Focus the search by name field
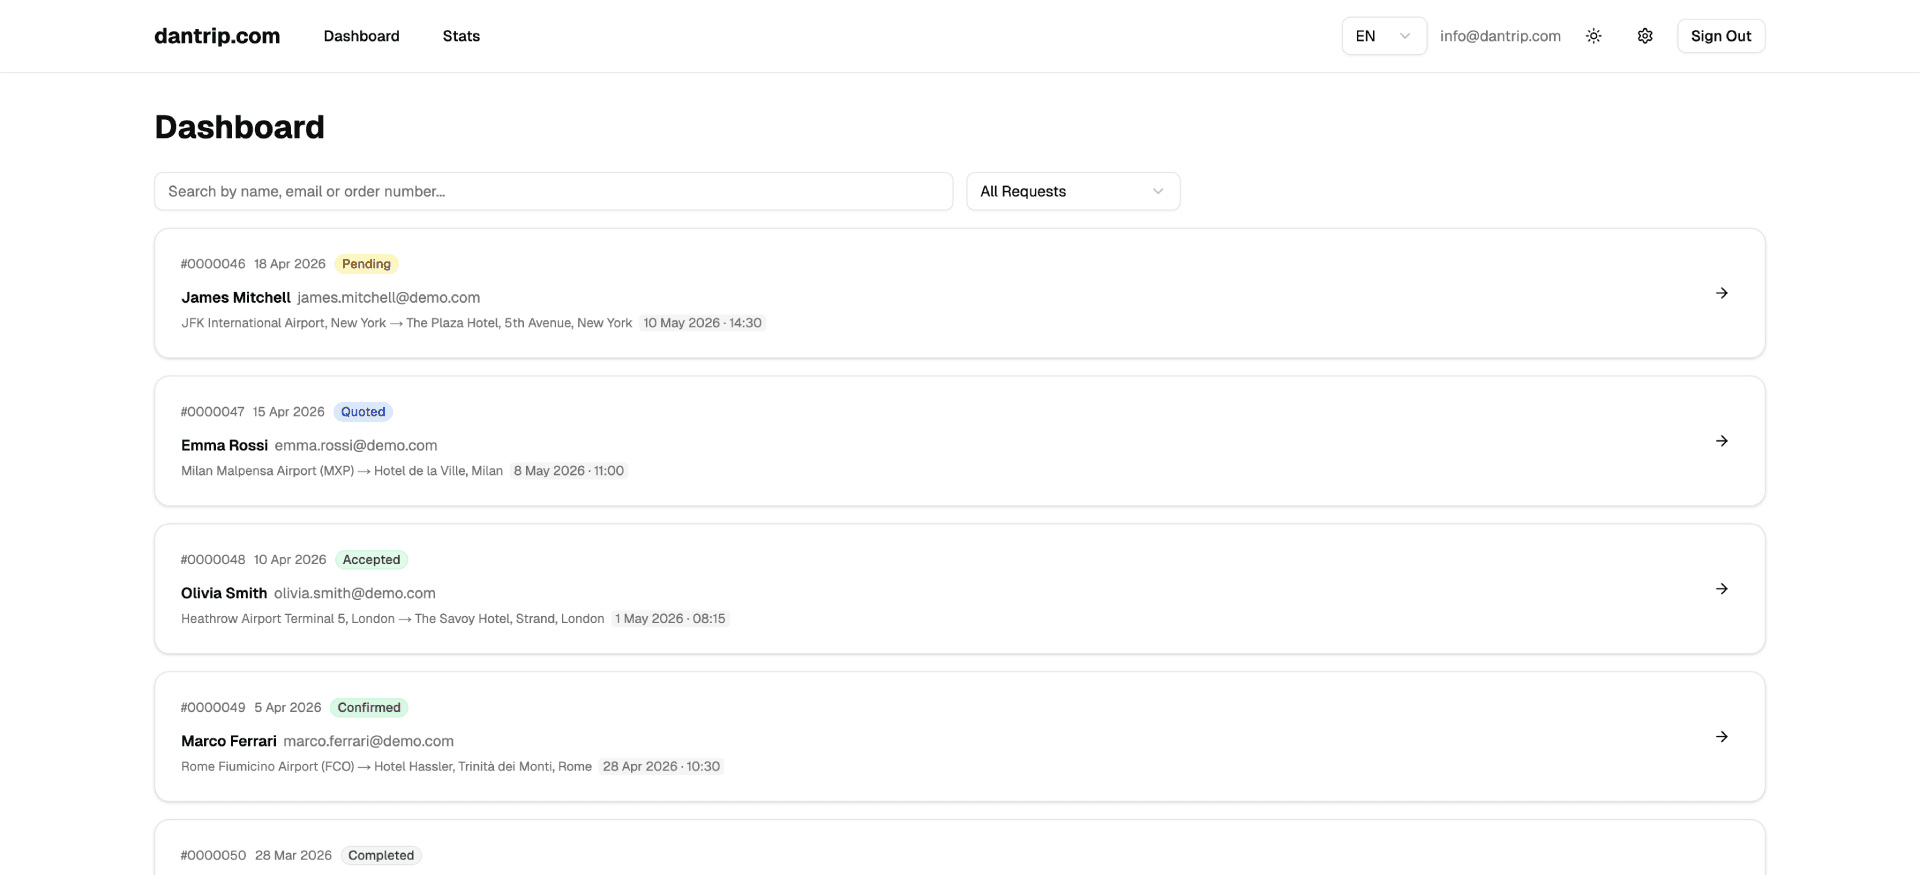The image size is (1920, 875). 553,191
